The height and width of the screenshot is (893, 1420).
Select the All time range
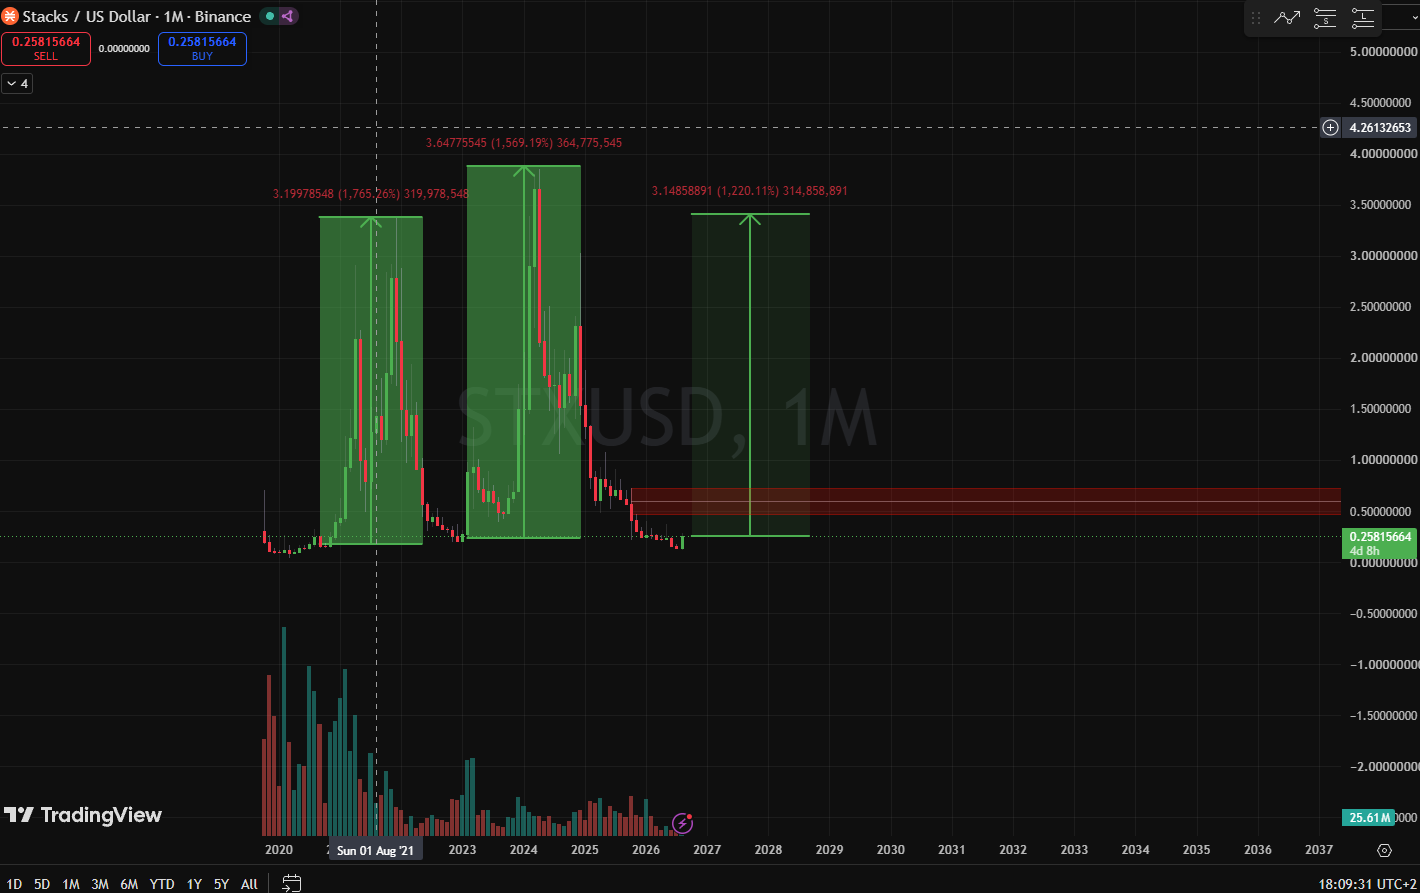249,884
